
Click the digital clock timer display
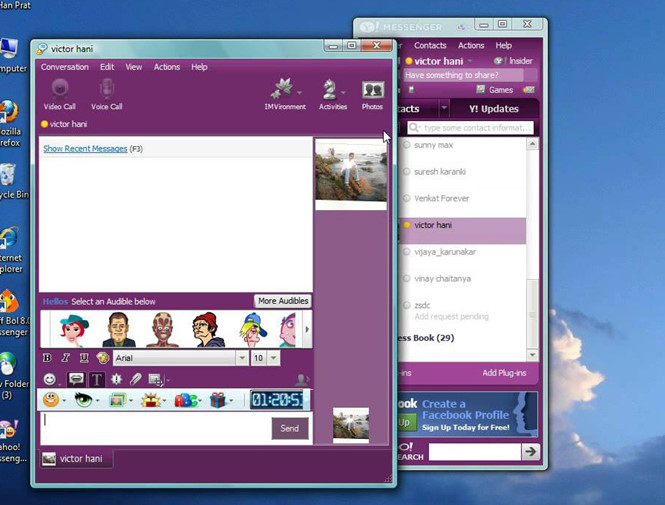[279, 399]
